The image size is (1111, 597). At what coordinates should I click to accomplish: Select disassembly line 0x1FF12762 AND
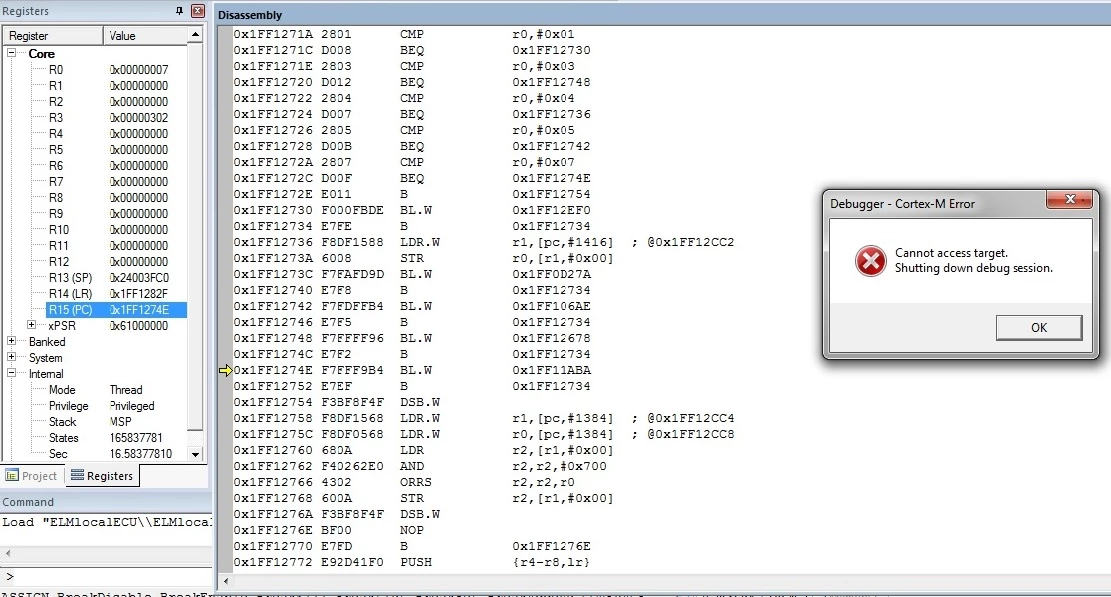(420, 466)
